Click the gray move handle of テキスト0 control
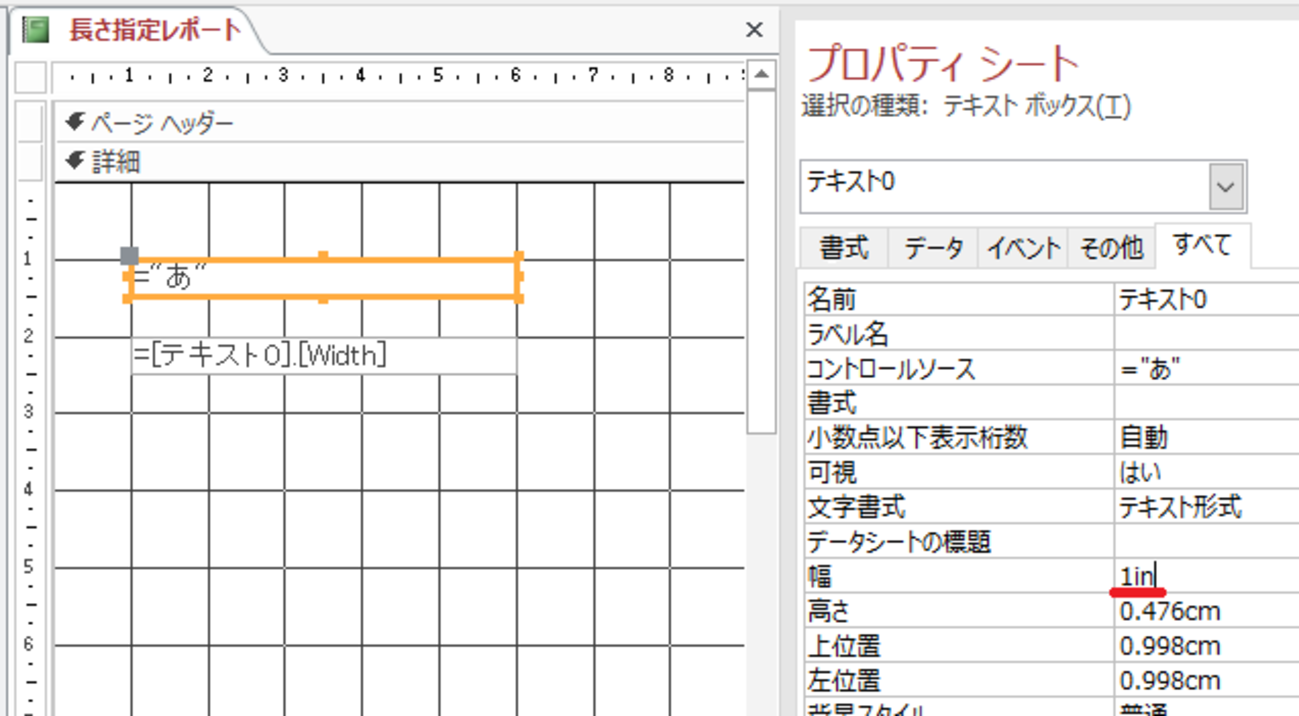 point(129,257)
